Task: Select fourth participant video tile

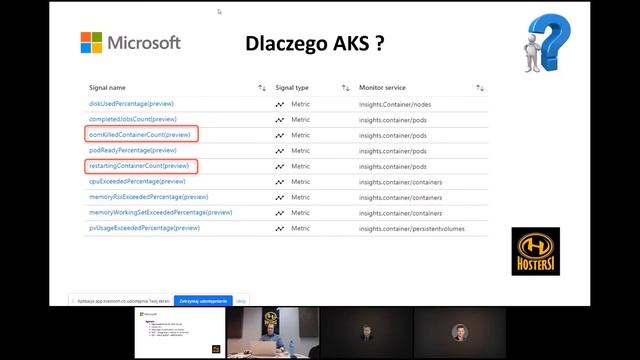Action: click(x=460, y=333)
